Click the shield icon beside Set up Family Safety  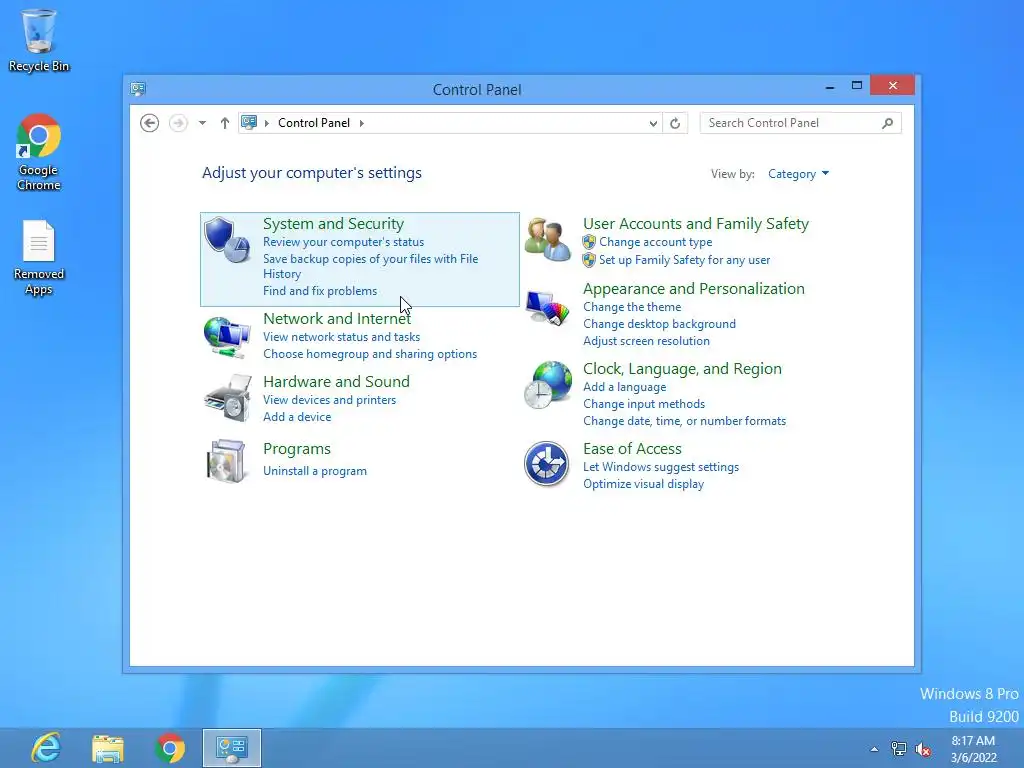coord(589,260)
